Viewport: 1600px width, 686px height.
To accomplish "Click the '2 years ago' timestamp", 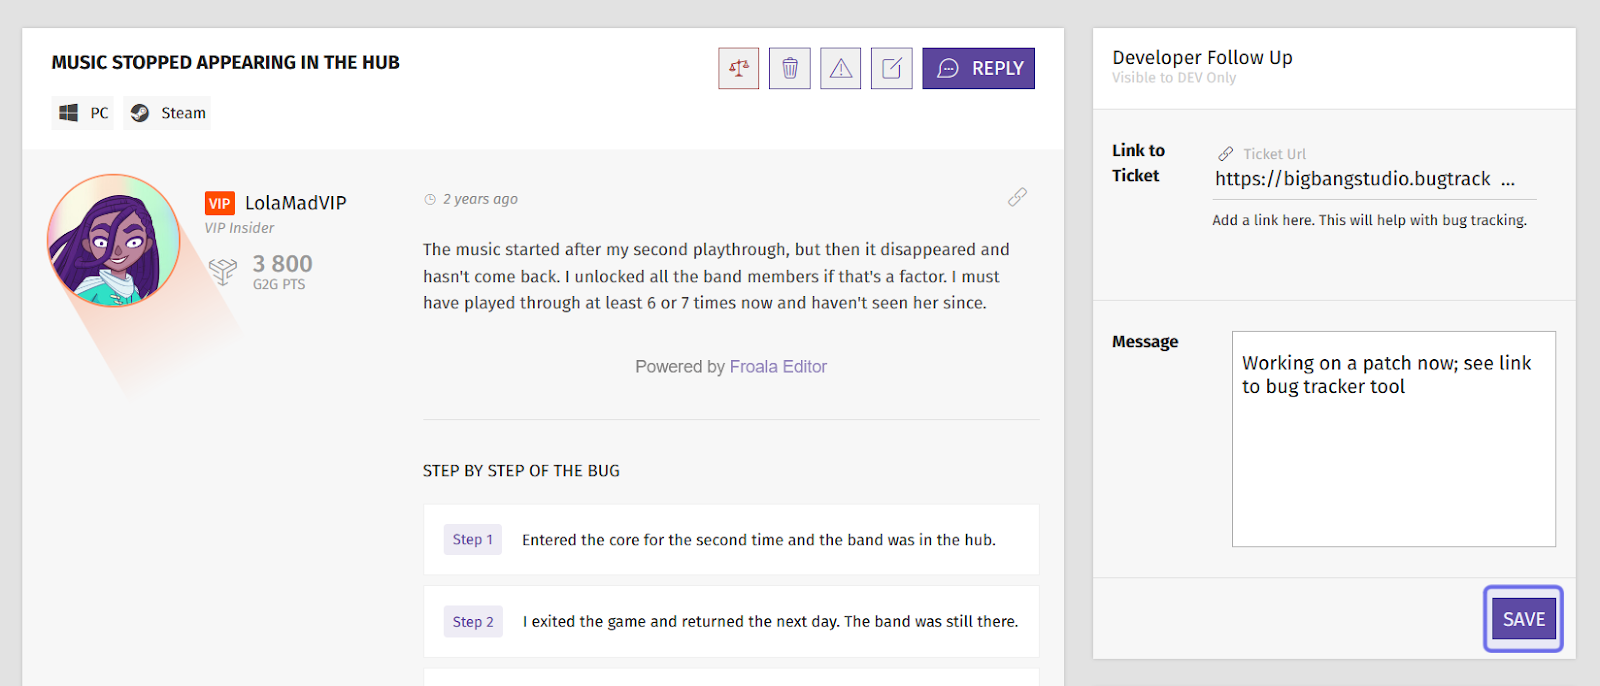I will click(x=480, y=199).
